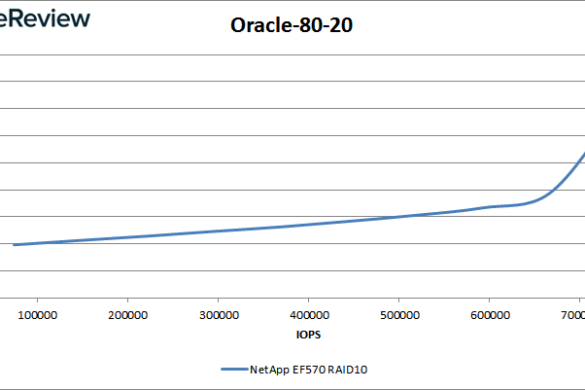Select the 100000 axis label
This screenshot has width=585, height=390.
pyautogui.click(x=37, y=315)
